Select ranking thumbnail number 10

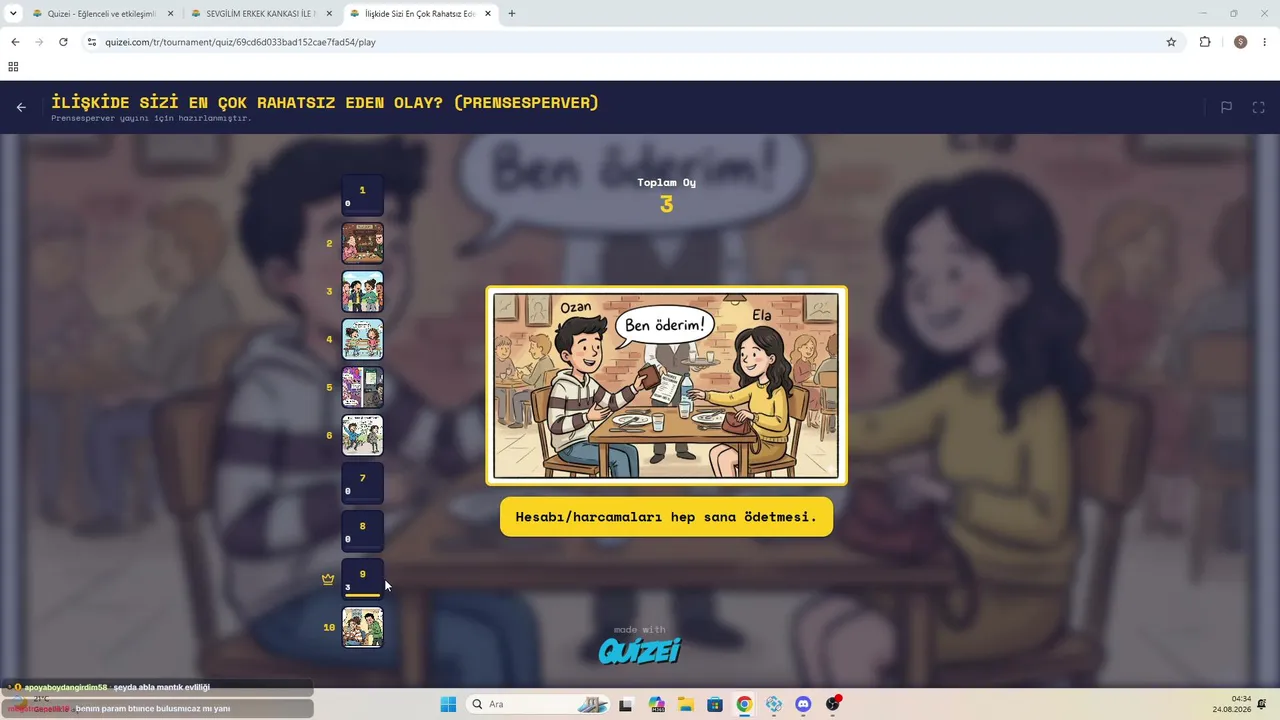(363, 628)
